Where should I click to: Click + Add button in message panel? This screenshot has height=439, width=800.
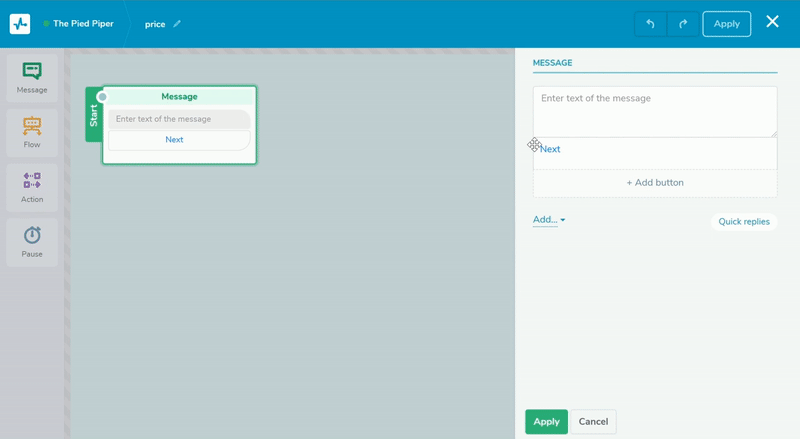[x=655, y=183]
